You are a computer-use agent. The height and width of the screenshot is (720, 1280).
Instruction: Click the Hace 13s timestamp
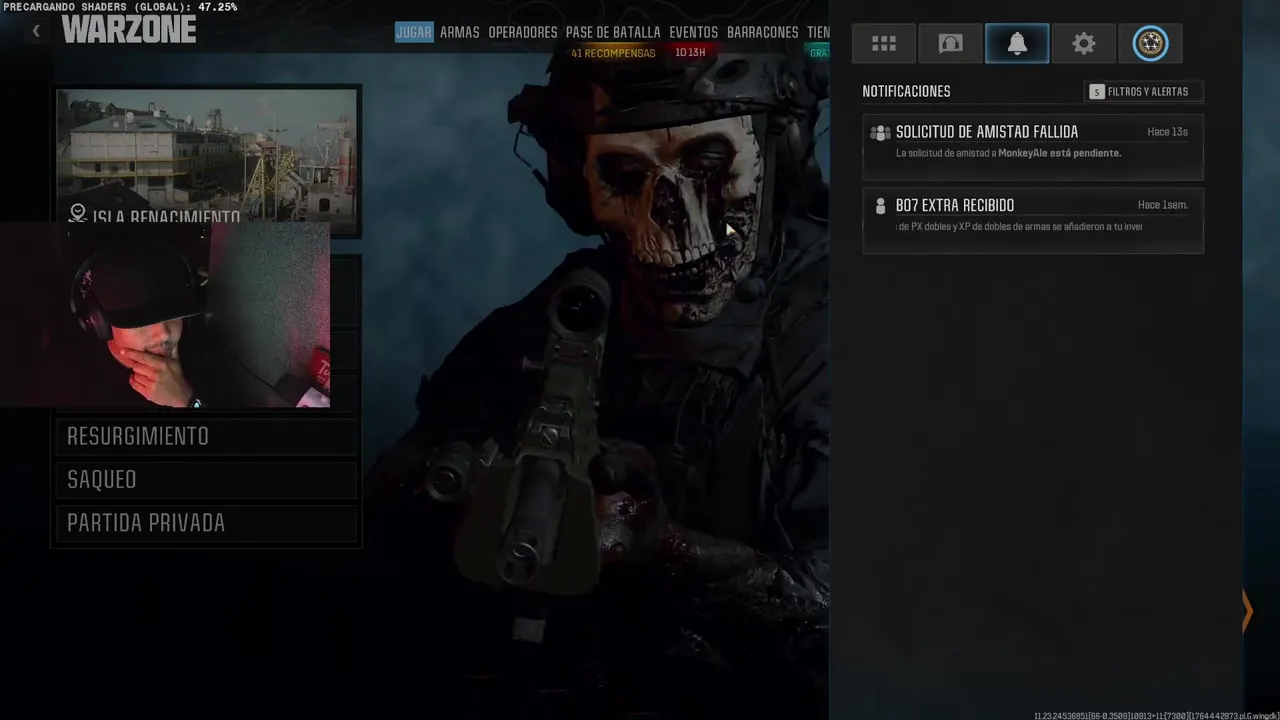point(1168,132)
